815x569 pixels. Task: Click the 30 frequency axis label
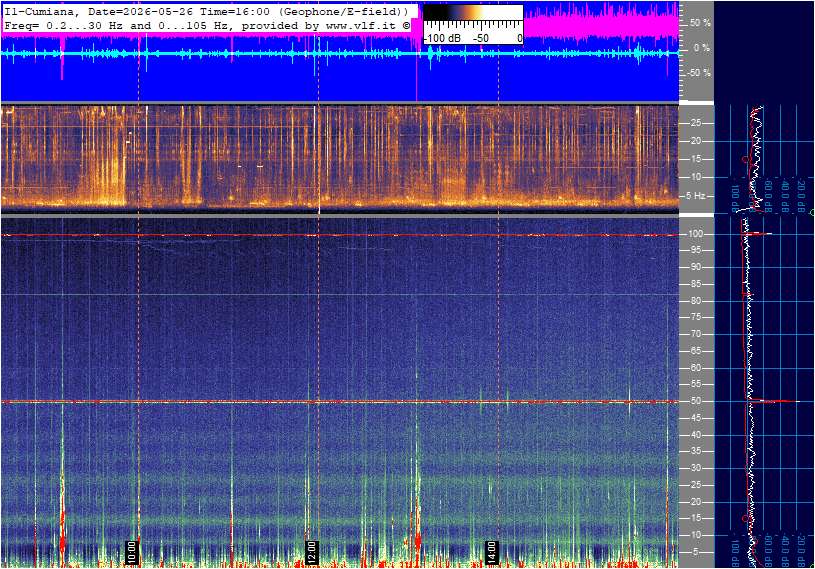click(x=695, y=468)
